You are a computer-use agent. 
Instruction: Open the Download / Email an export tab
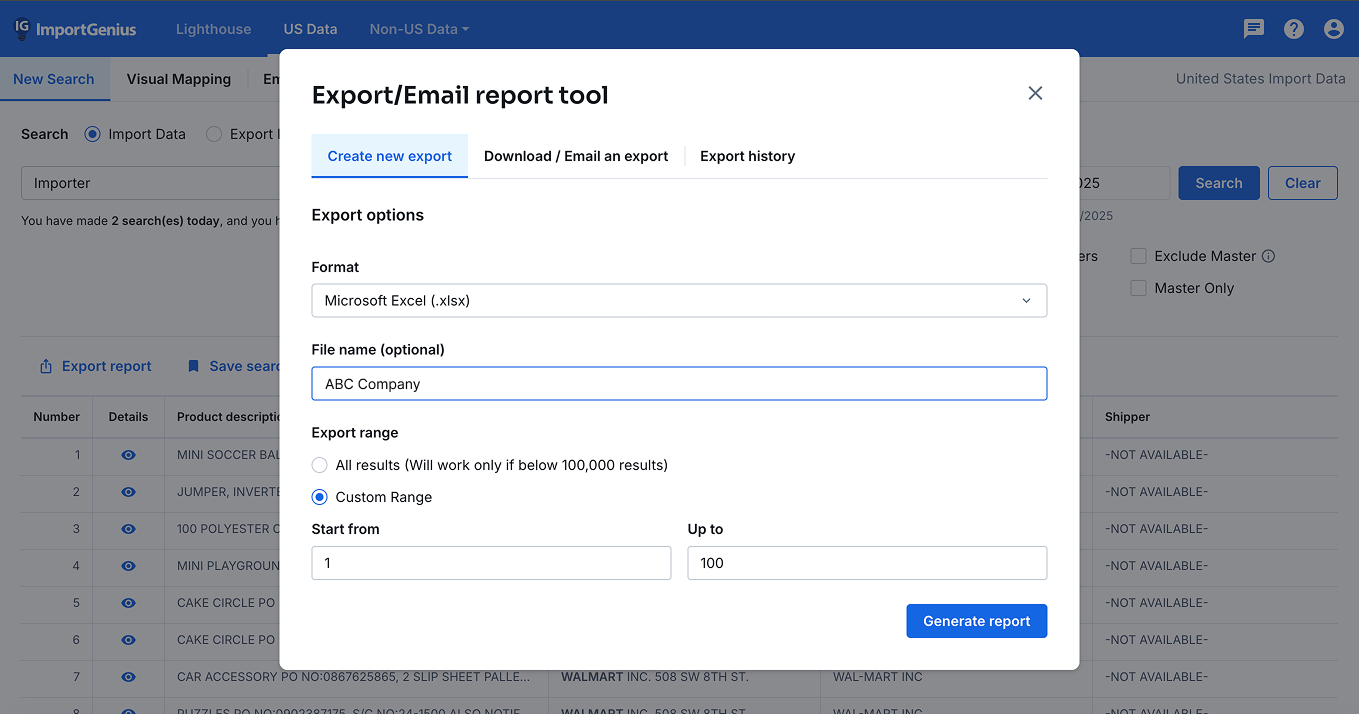pyautogui.click(x=576, y=156)
